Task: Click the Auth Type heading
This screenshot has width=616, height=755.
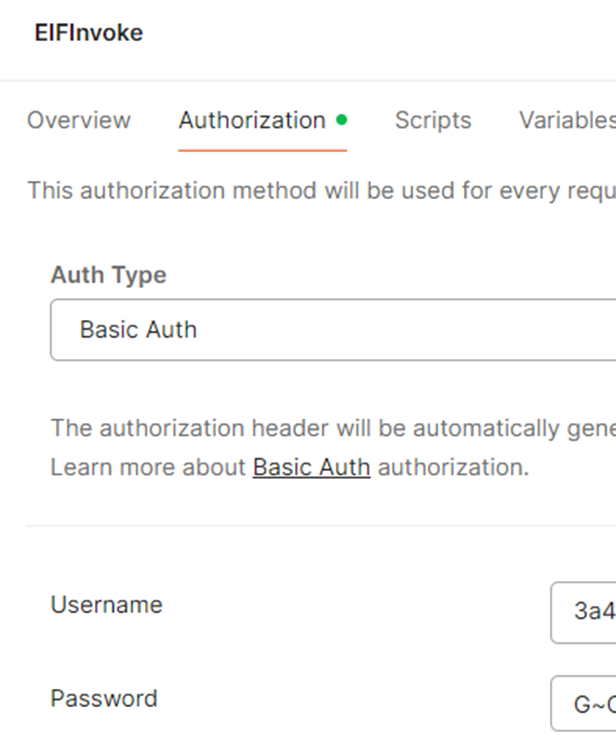Action: 108,275
